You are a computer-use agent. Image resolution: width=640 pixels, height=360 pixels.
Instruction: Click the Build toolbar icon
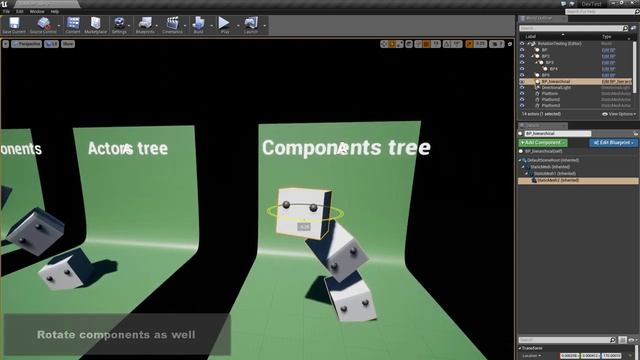[198, 25]
